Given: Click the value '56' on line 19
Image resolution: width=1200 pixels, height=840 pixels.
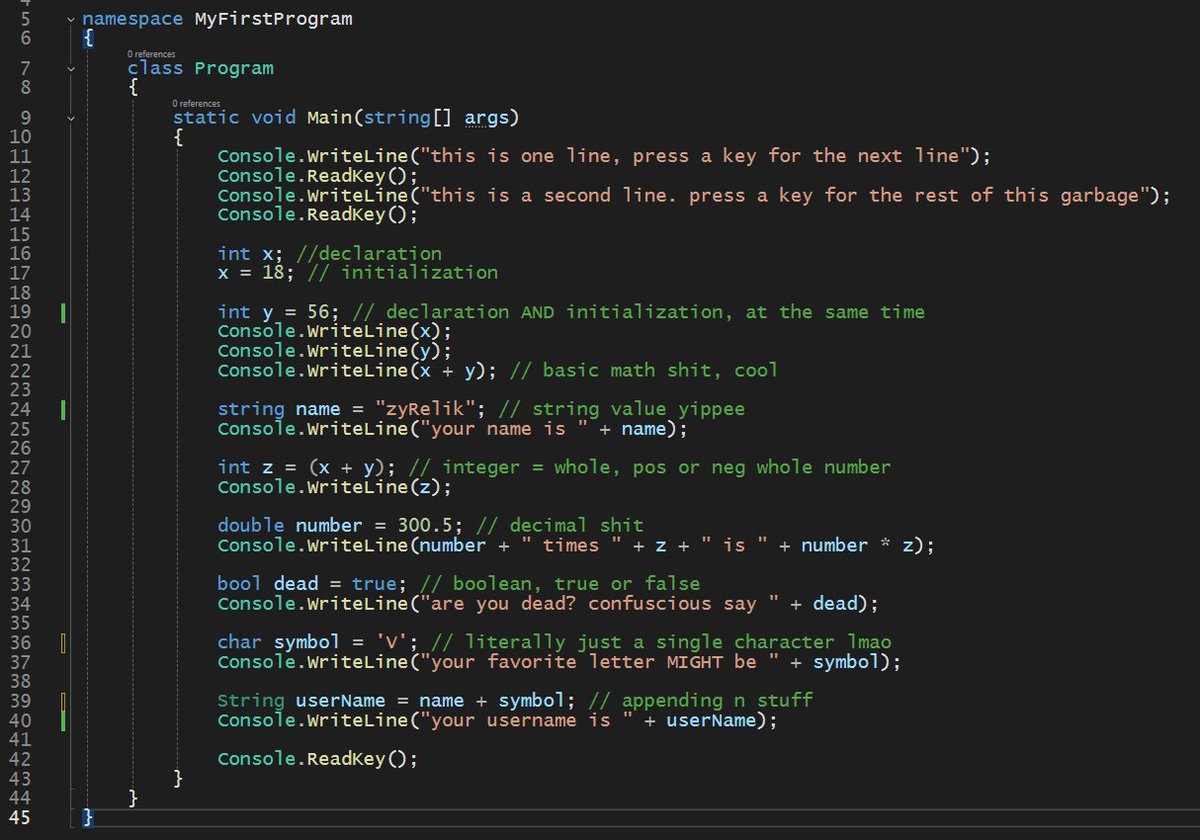Looking at the screenshot, I should click(318, 312).
